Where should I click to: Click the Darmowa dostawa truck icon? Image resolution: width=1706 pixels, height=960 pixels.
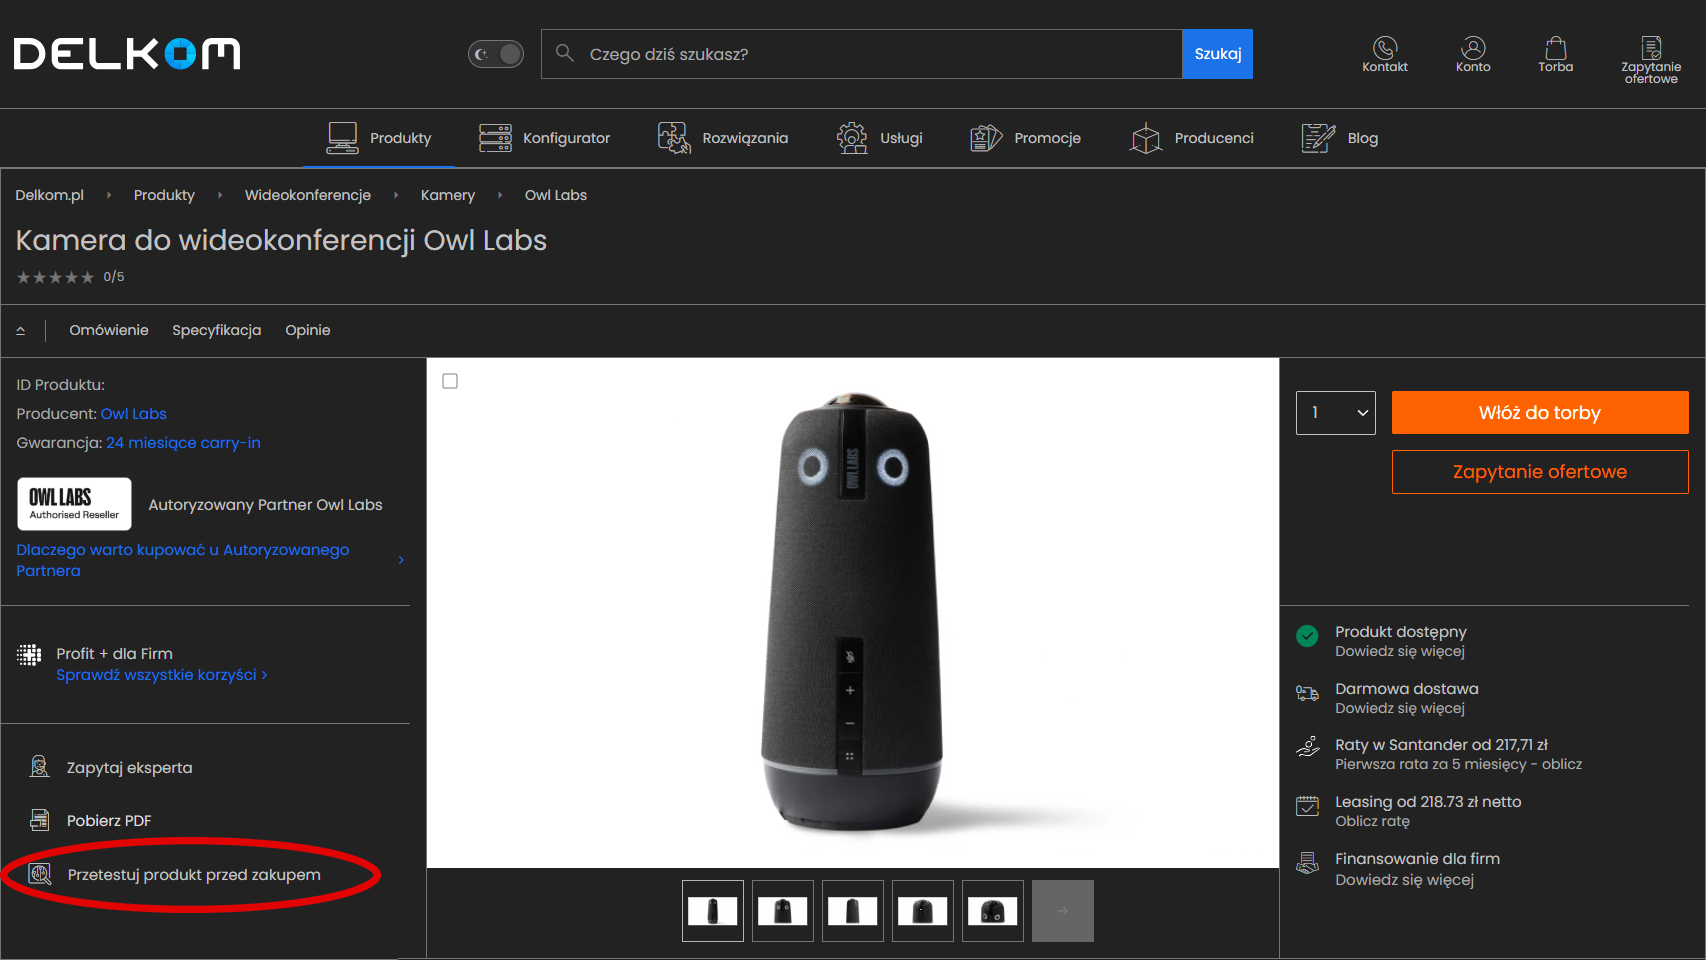[x=1307, y=693]
